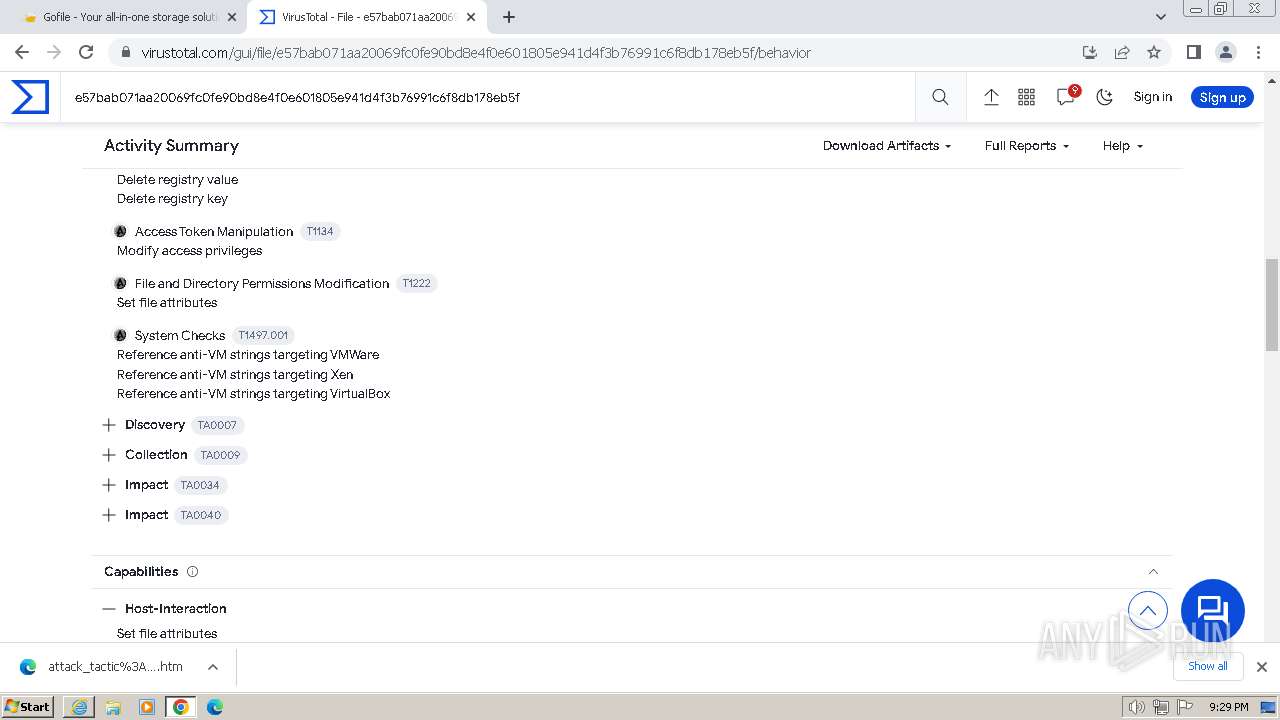Click the share page icon
The width and height of the screenshot is (1280, 720).
point(1122,52)
